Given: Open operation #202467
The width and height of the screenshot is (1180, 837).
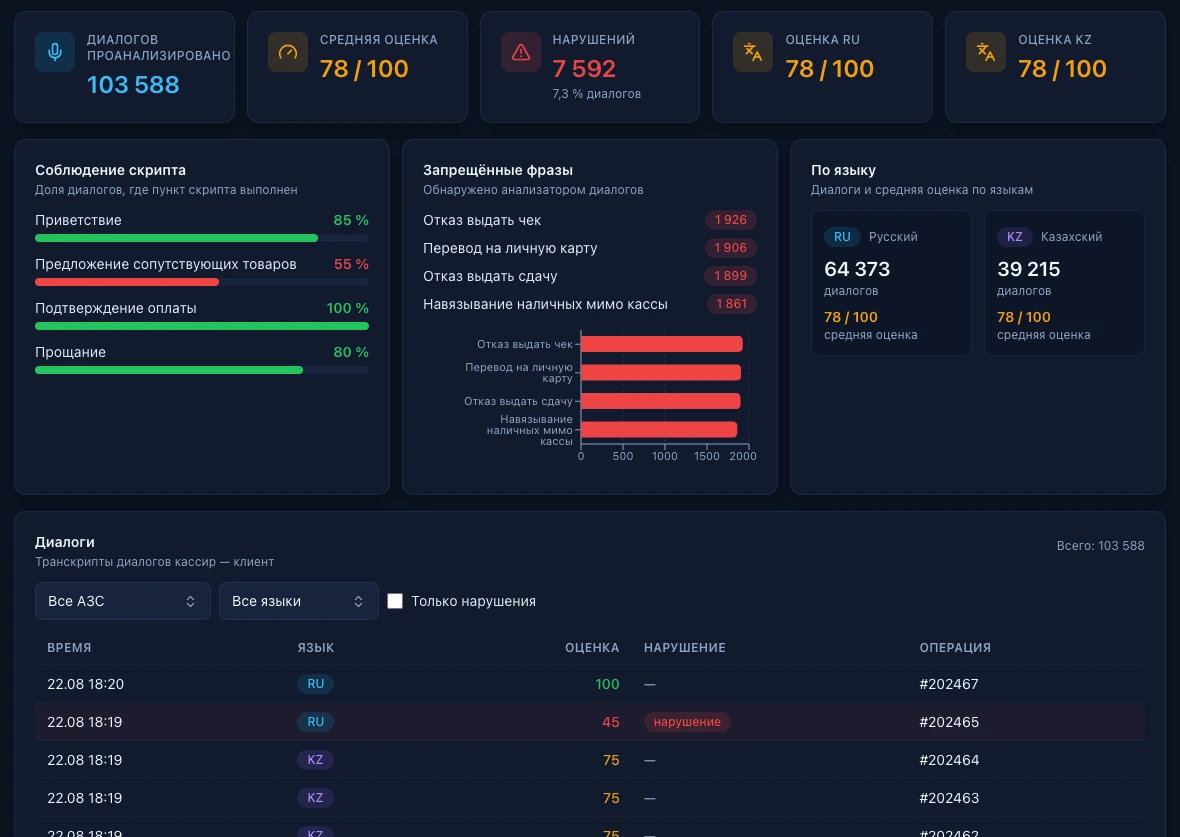Looking at the screenshot, I should 949,684.
